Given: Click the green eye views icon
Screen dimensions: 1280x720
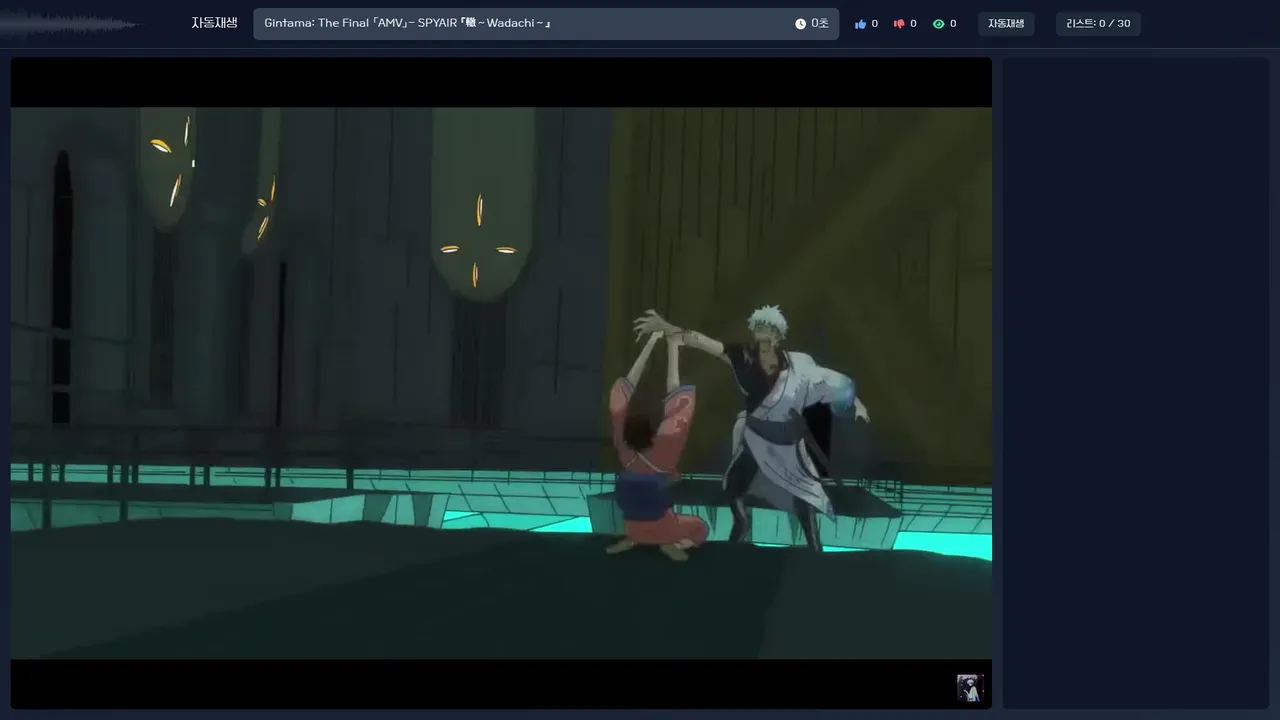Looking at the screenshot, I should click(938, 24).
